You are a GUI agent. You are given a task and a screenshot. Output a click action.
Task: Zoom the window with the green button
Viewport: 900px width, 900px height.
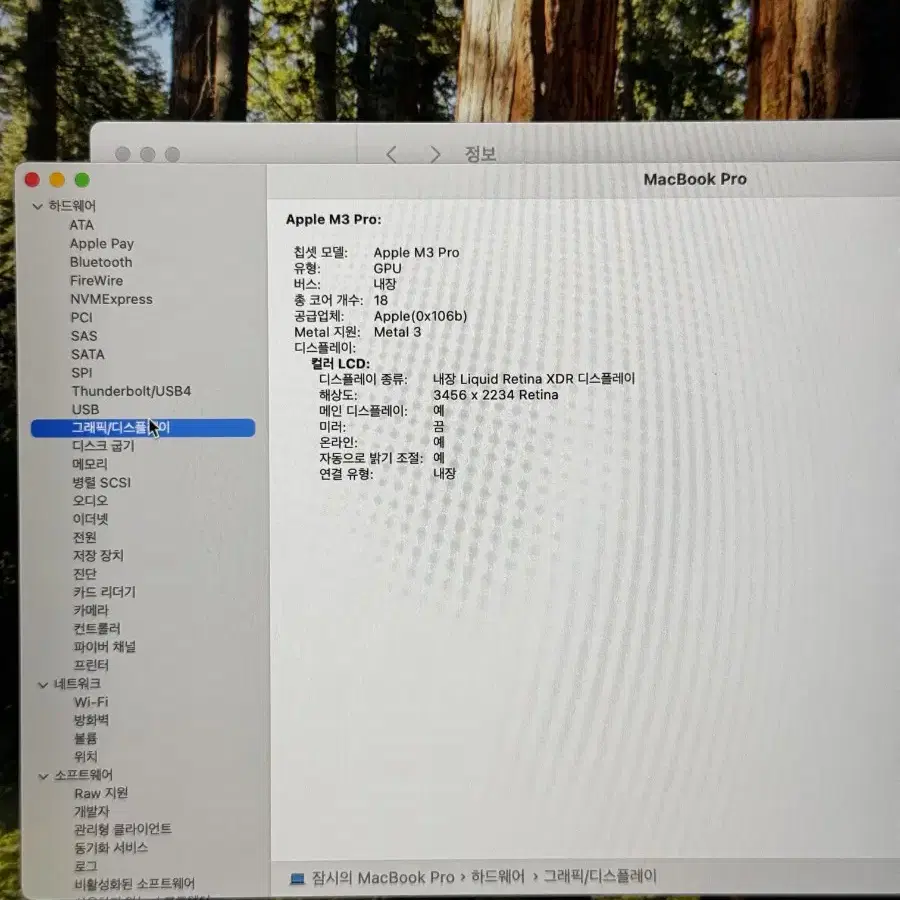click(82, 180)
